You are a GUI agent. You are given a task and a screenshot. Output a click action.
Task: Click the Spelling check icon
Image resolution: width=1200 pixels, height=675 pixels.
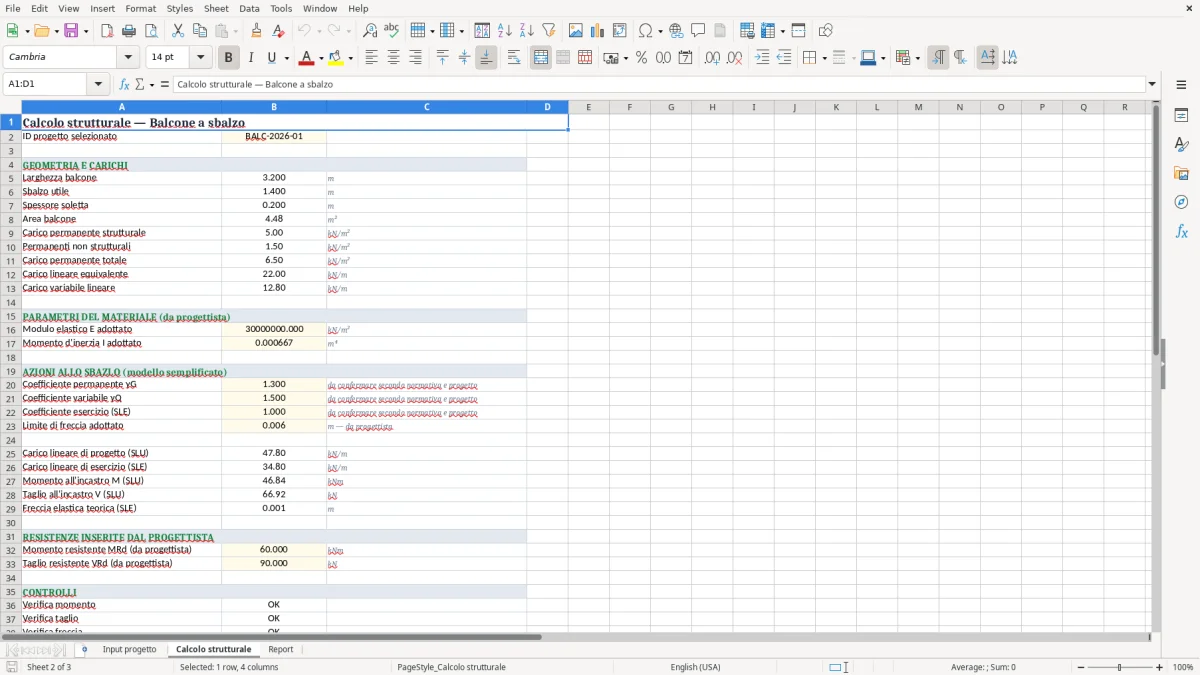(392, 31)
